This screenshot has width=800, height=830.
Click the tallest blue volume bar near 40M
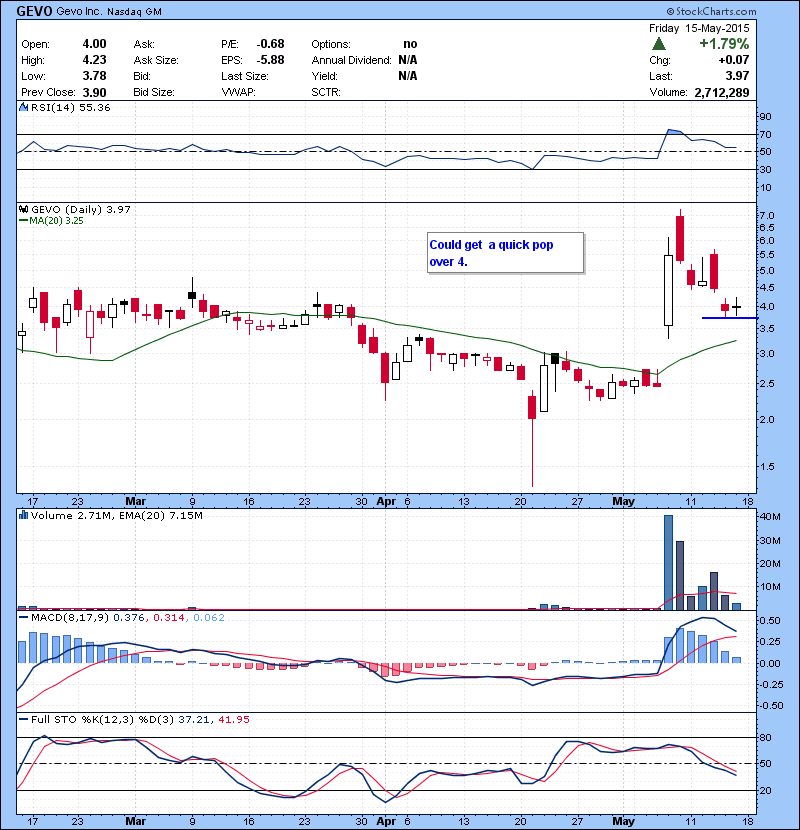pyautogui.click(x=668, y=562)
